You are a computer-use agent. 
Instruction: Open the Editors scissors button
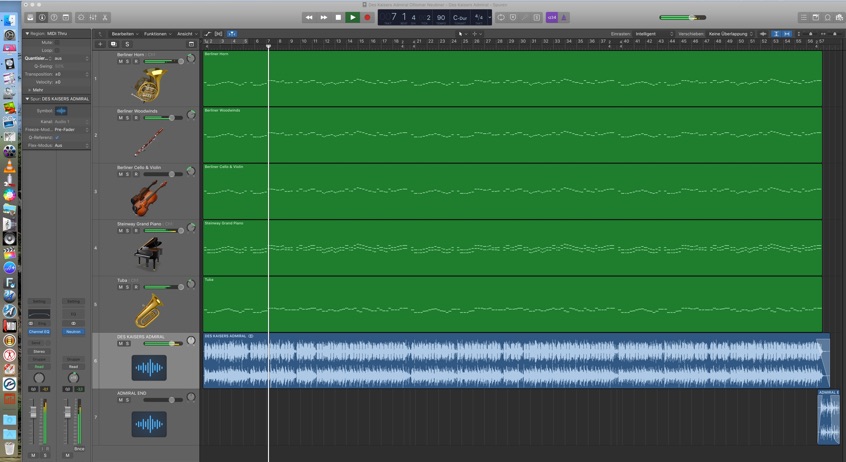point(105,17)
